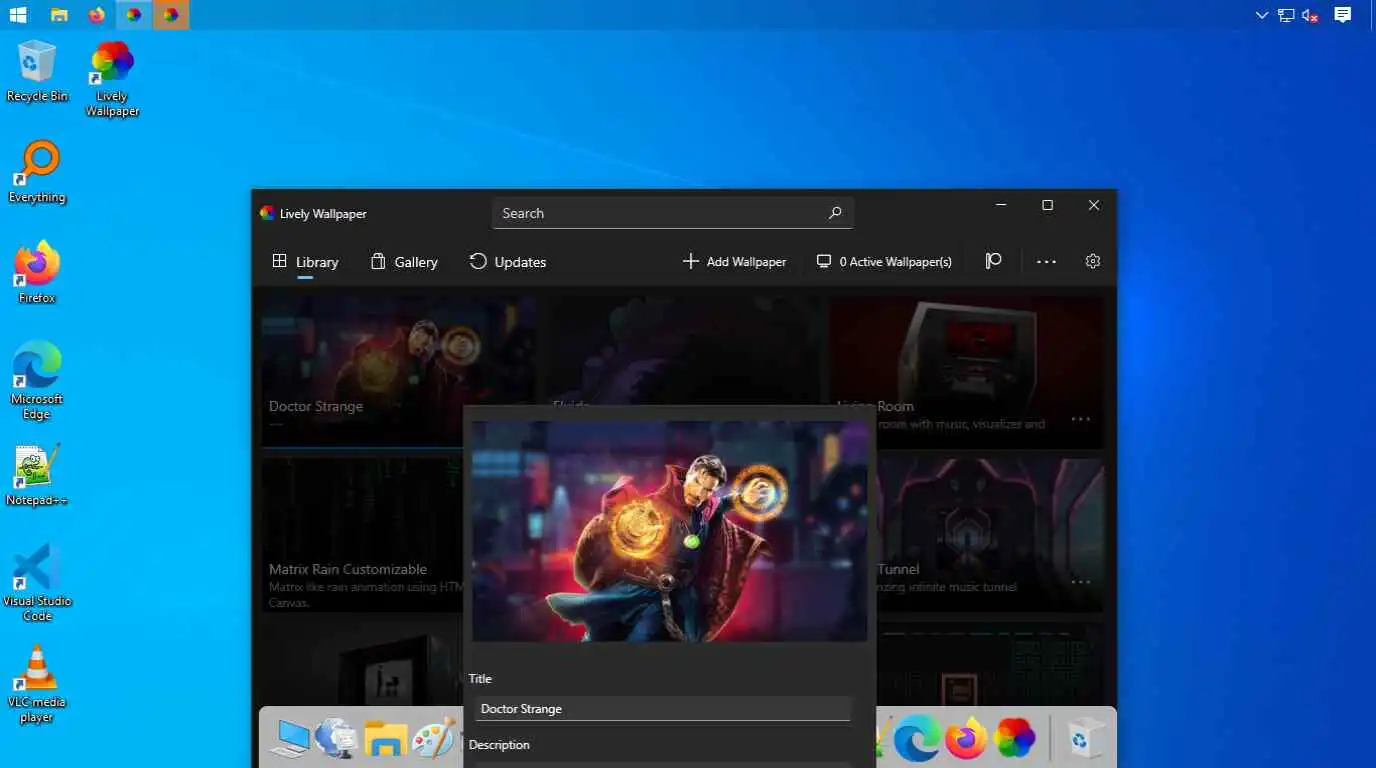Open File Explorer from the dock

(385, 740)
